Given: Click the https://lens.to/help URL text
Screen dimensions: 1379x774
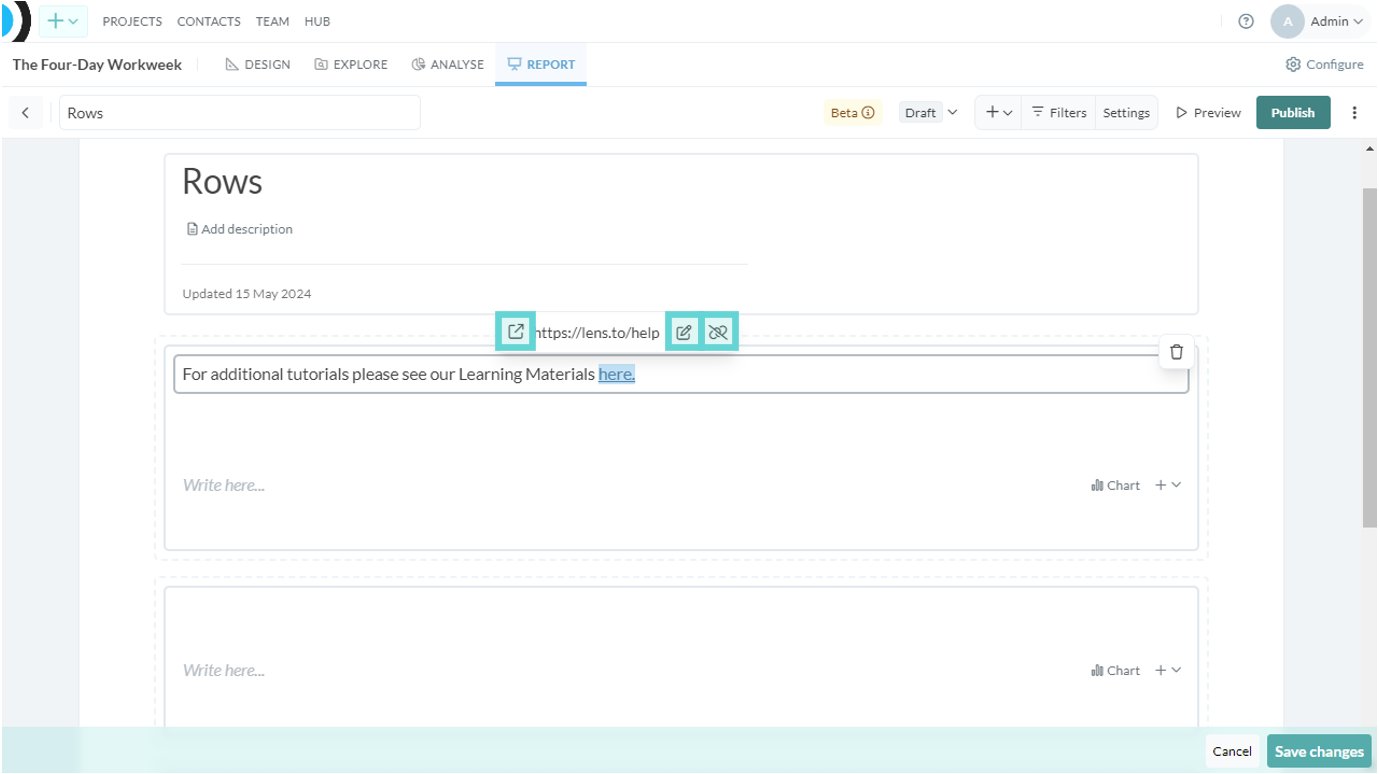Looking at the screenshot, I should [x=597, y=333].
